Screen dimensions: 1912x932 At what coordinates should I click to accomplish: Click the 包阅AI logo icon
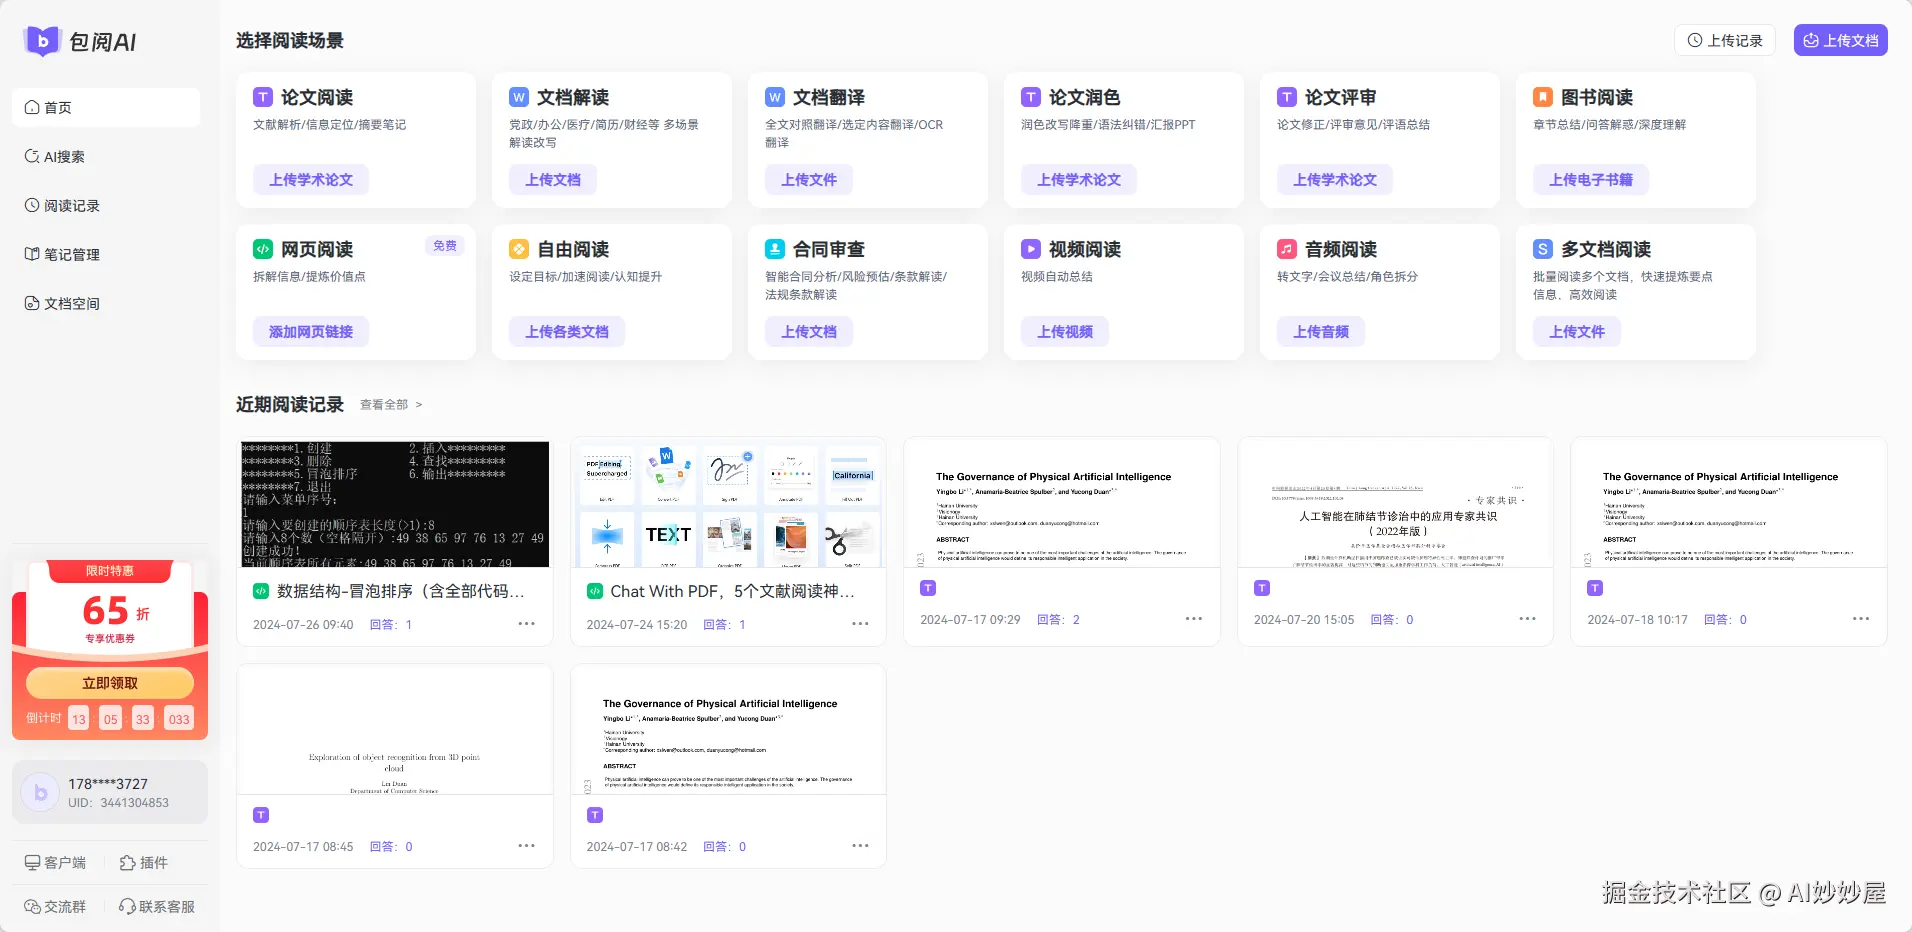pyautogui.click(x=42, y=41)
